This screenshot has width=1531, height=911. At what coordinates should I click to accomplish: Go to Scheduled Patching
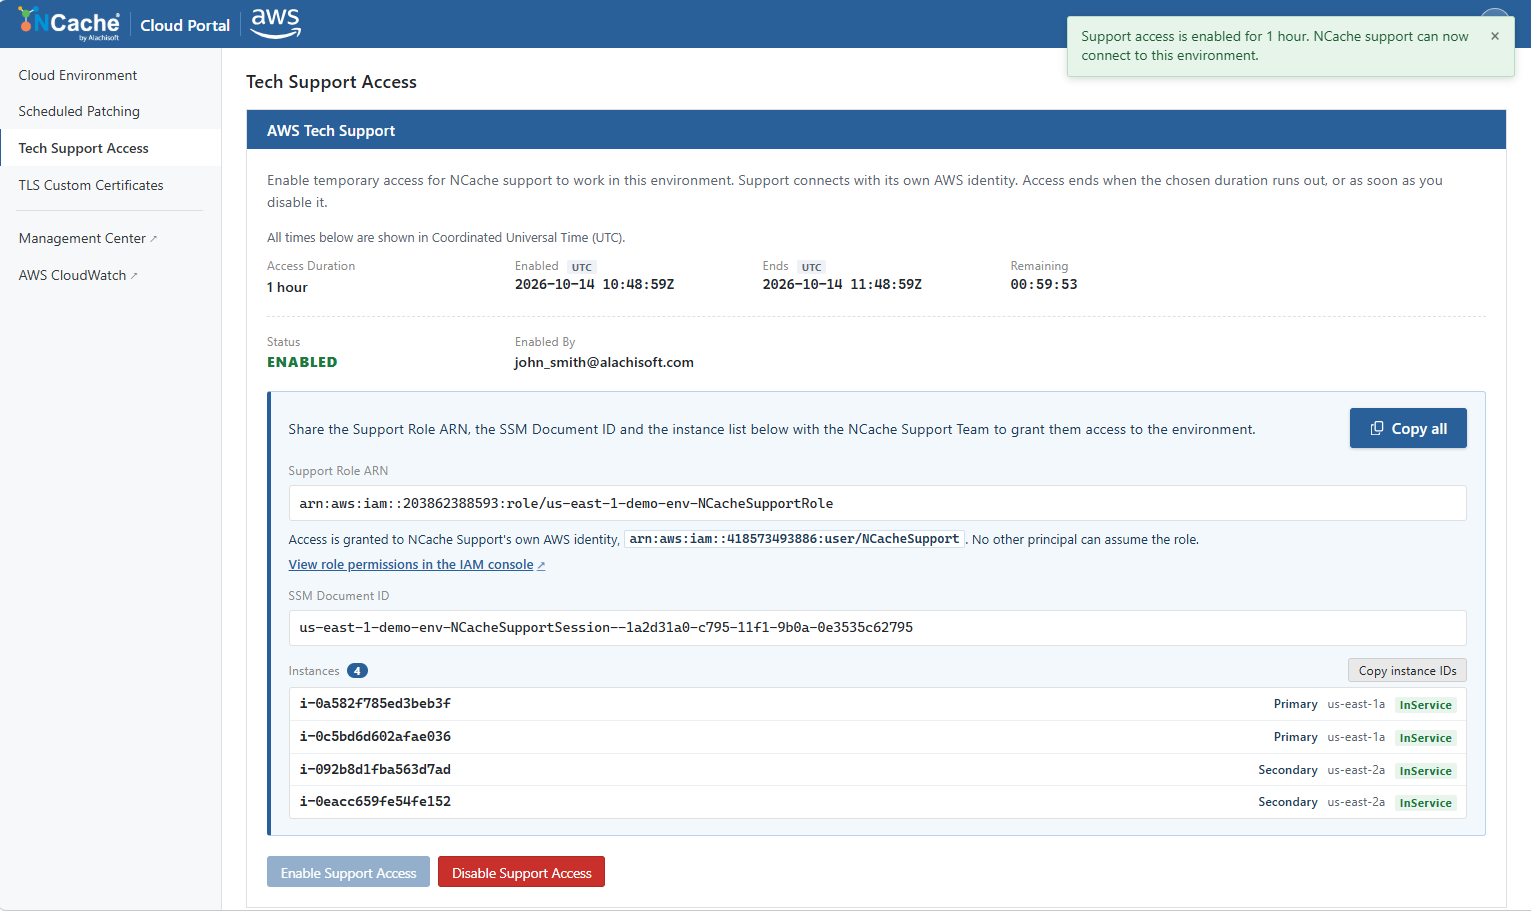(x=79, y=111)
